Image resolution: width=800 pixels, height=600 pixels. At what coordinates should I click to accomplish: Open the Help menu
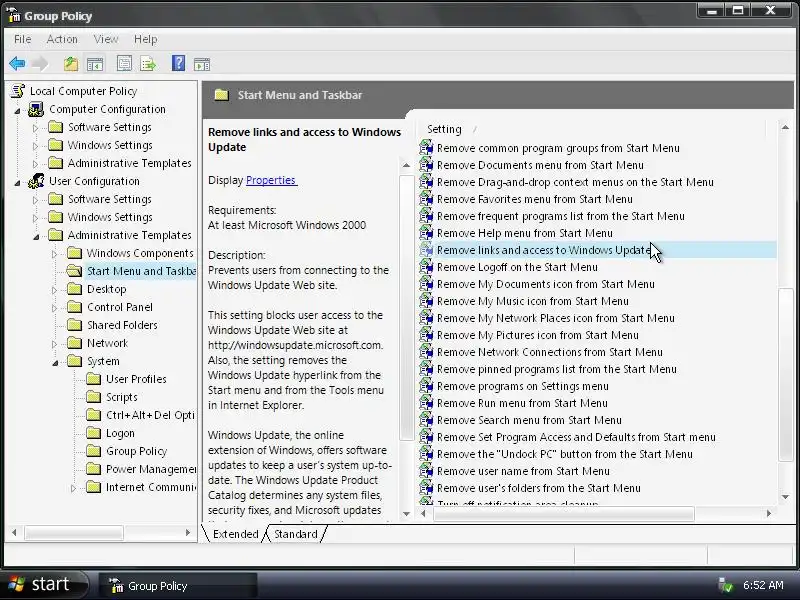pyautogui.click(x=145, y=39)
